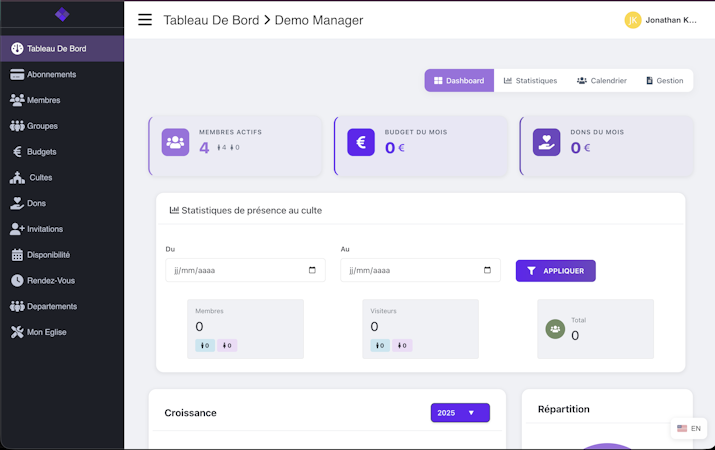Open the Invitations menu label
This screenshot has height=450, width=715.
(45, 229)
